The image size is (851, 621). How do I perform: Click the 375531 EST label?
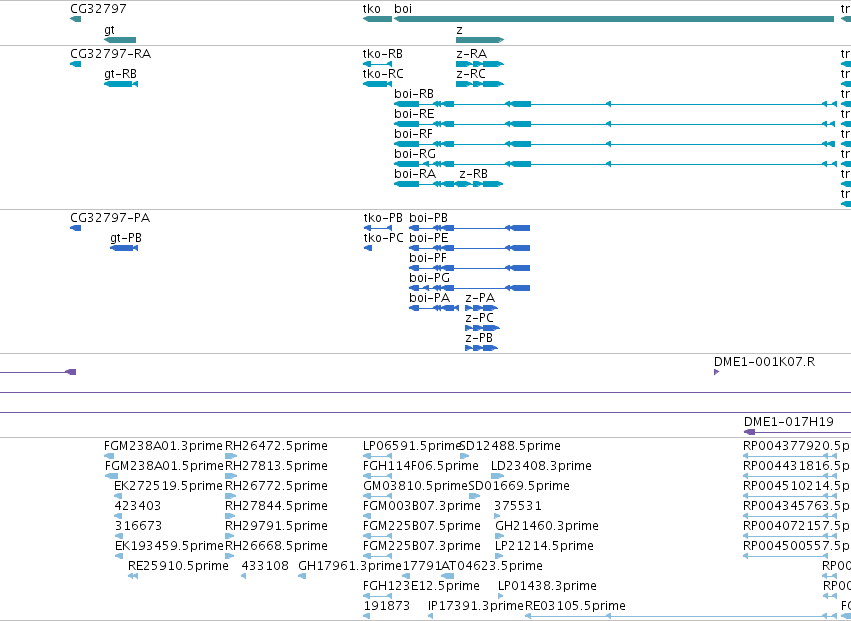coord(518,506)
